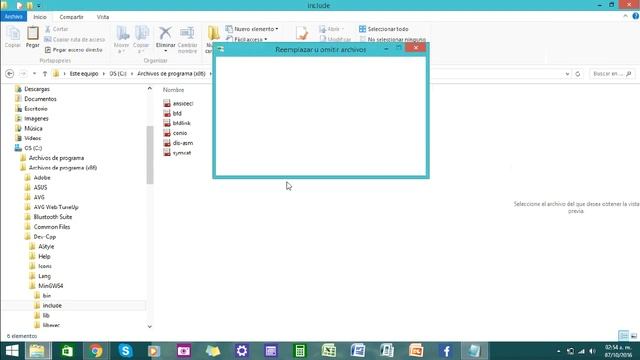Open Facebook app from the taskbar

[x=446, y=351]
